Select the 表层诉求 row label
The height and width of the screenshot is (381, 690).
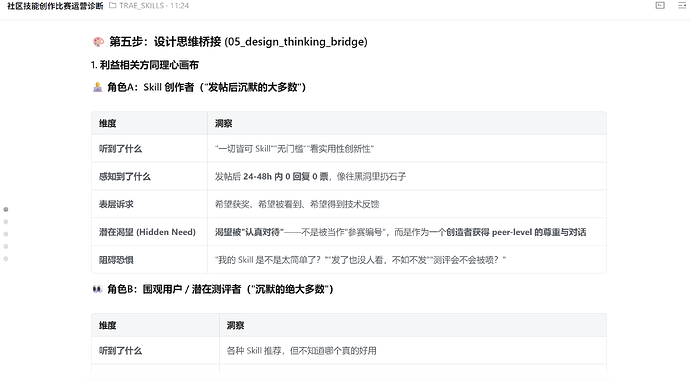coord(116,204)
